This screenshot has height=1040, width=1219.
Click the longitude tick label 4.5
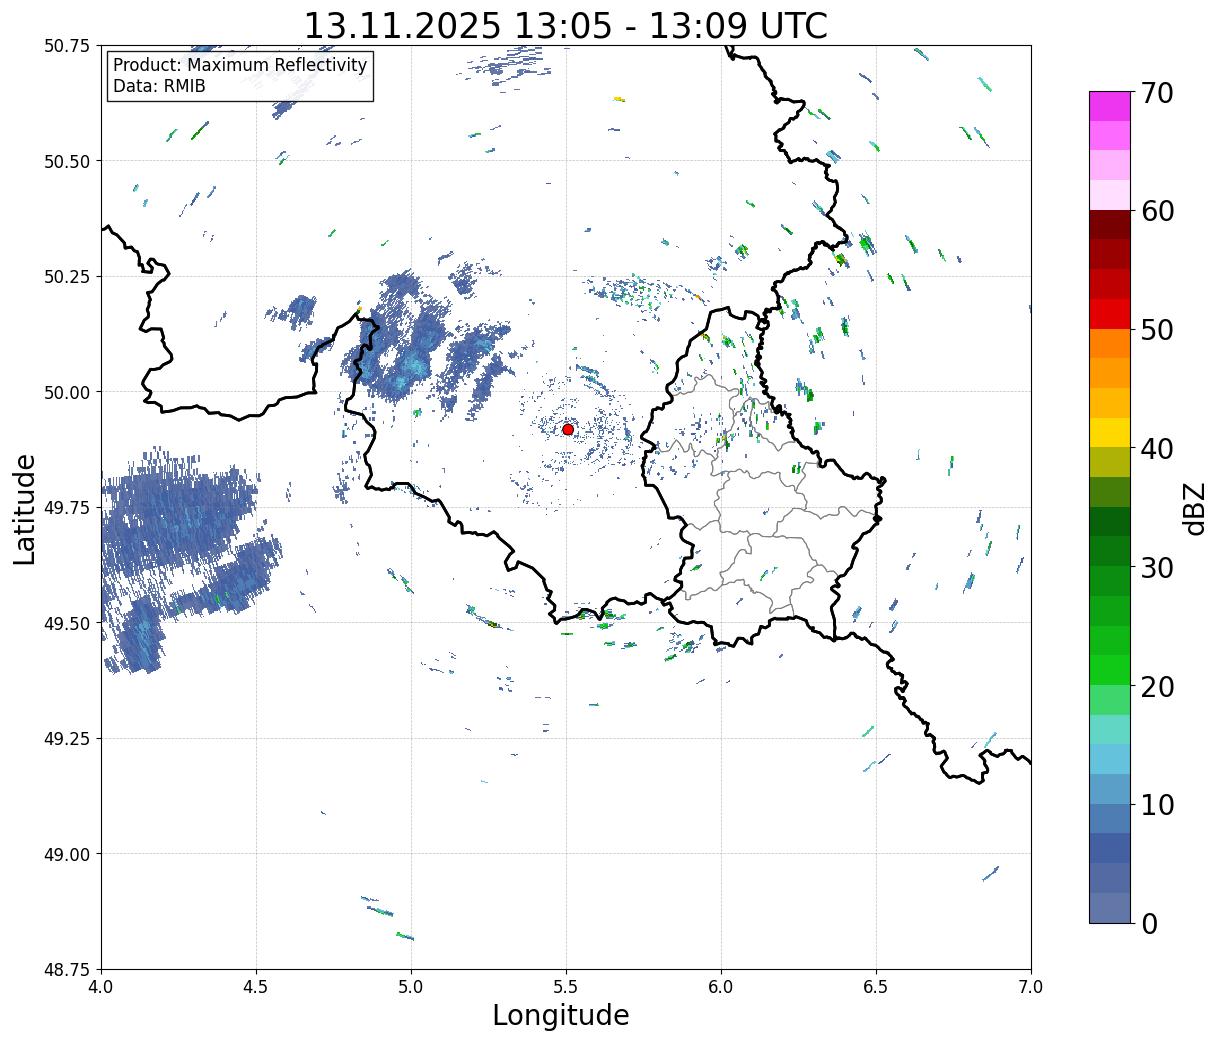(x=256, y=986)
